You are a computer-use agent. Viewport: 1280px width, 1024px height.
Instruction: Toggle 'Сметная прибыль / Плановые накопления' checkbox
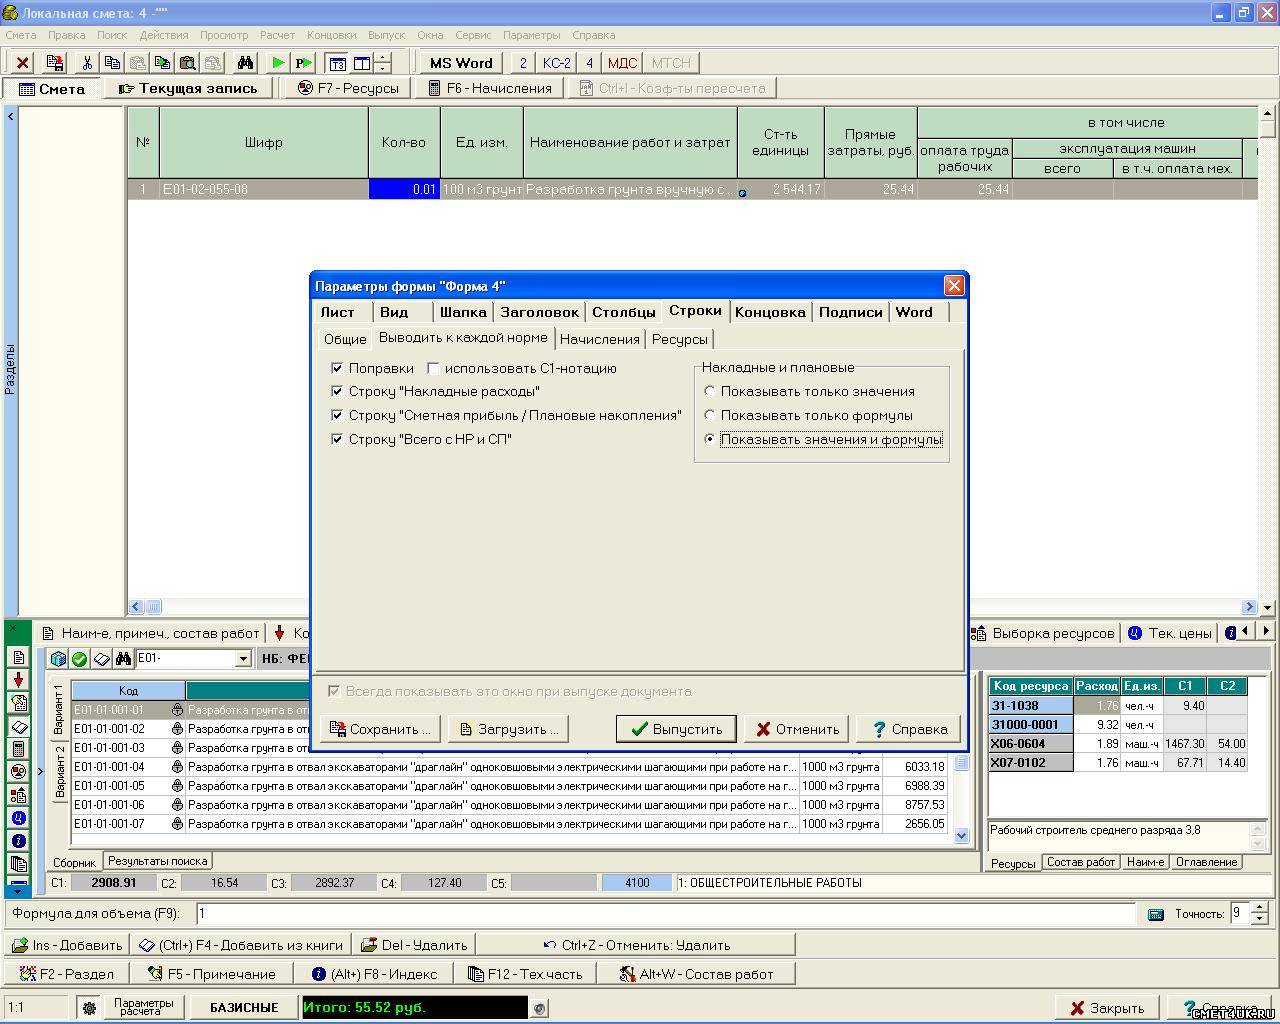(337, 416)
